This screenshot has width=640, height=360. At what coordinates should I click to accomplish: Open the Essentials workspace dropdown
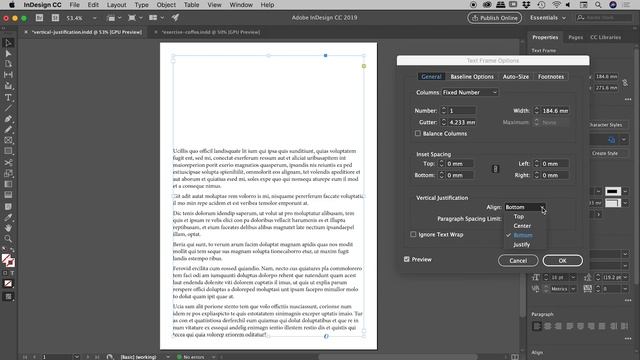tap(548, 18)
